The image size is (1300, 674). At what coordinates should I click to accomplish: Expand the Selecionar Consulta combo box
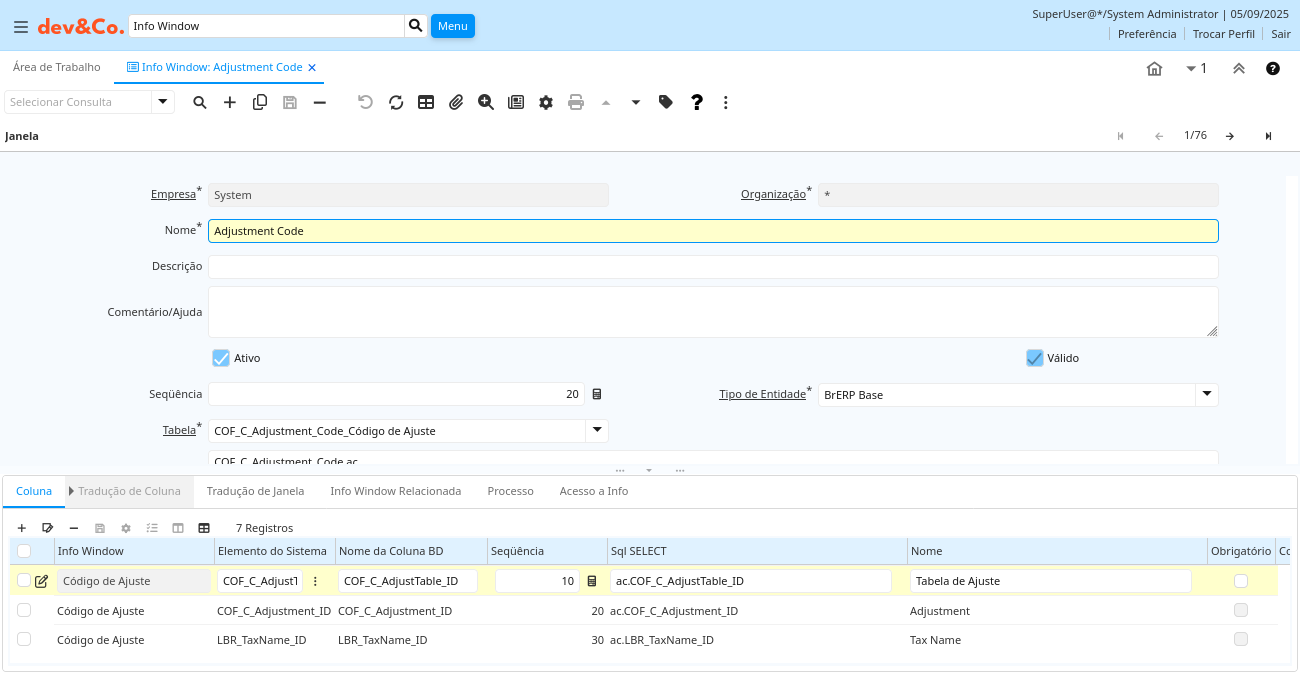162,102
